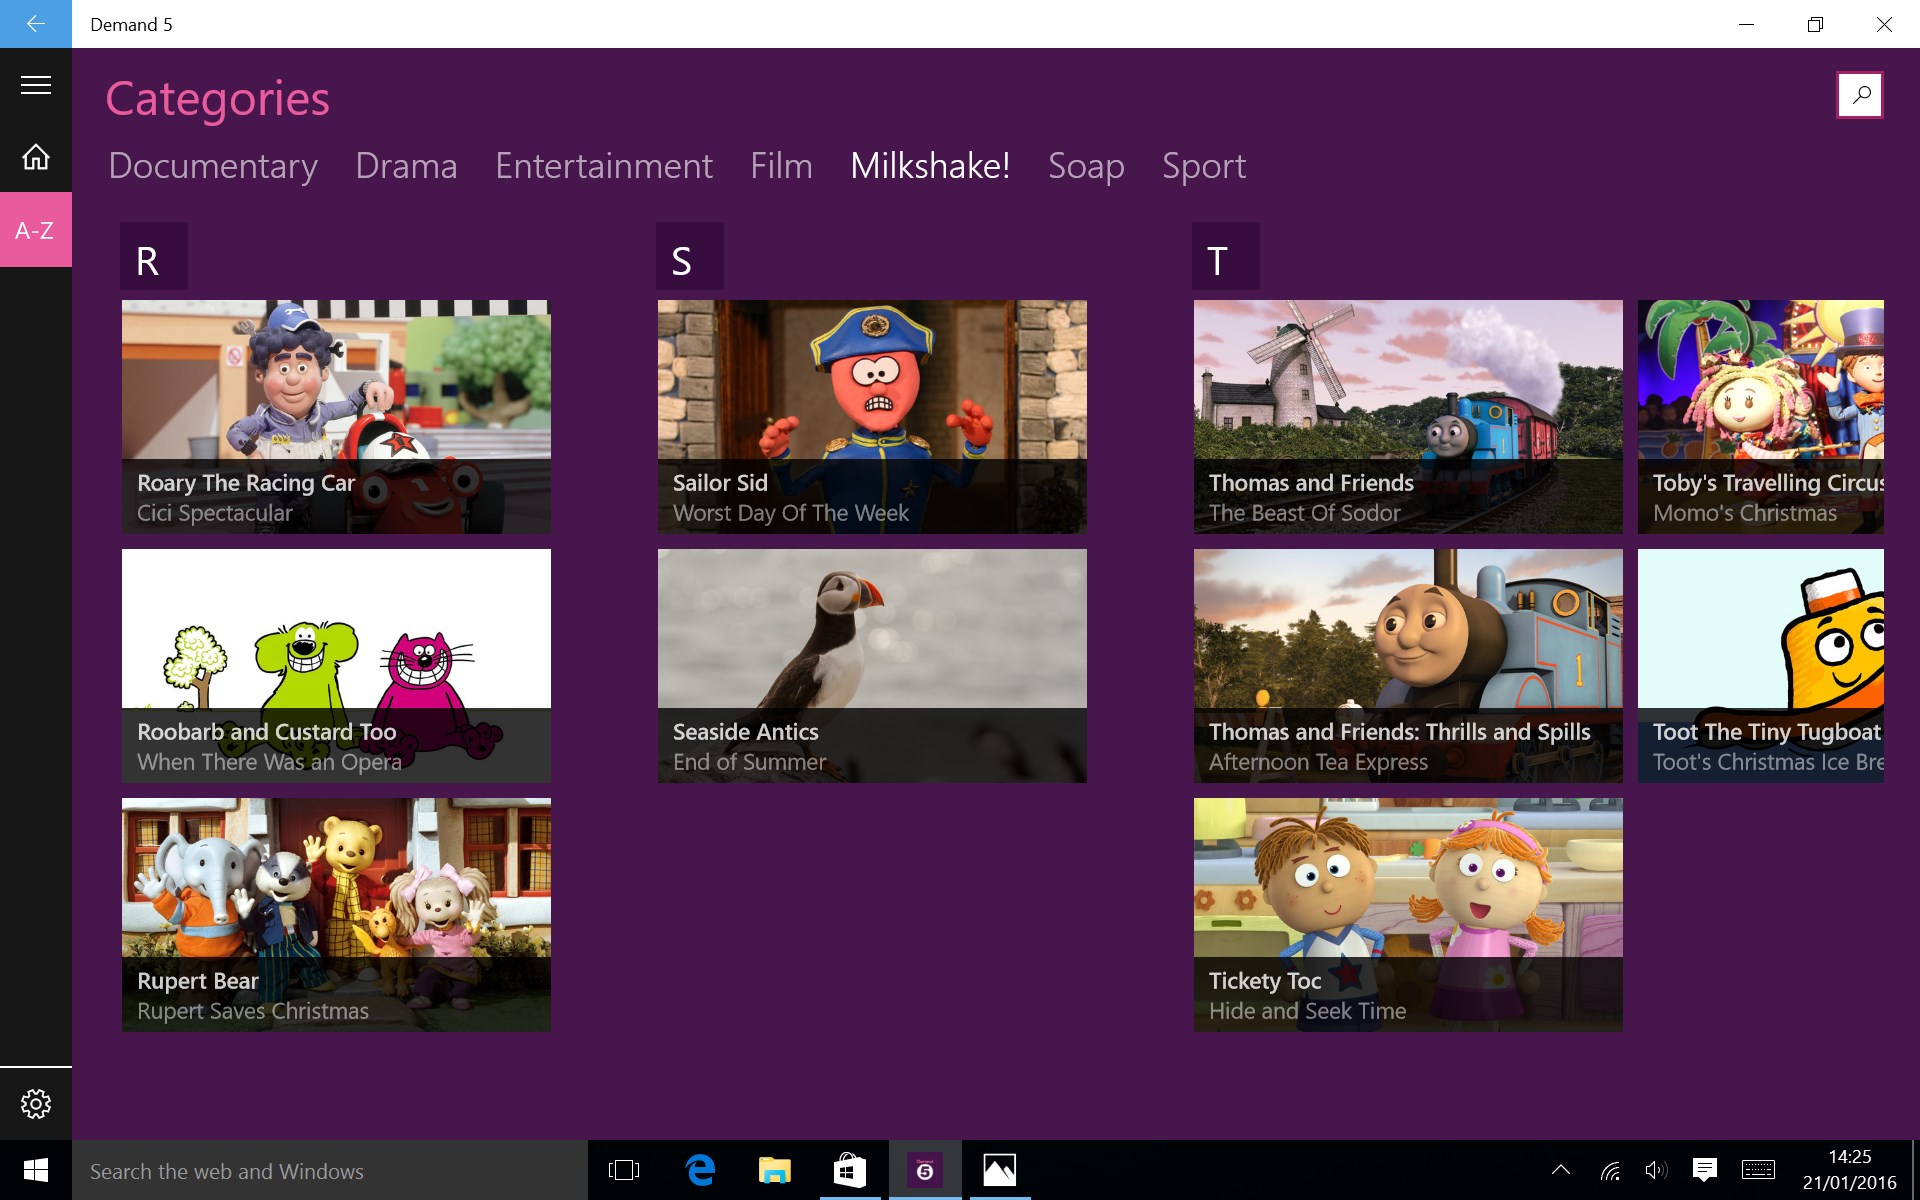The image size is (1920, 1200).
Task: Open the Roary The Racing Car tile
Action: [x=336, y=416]
